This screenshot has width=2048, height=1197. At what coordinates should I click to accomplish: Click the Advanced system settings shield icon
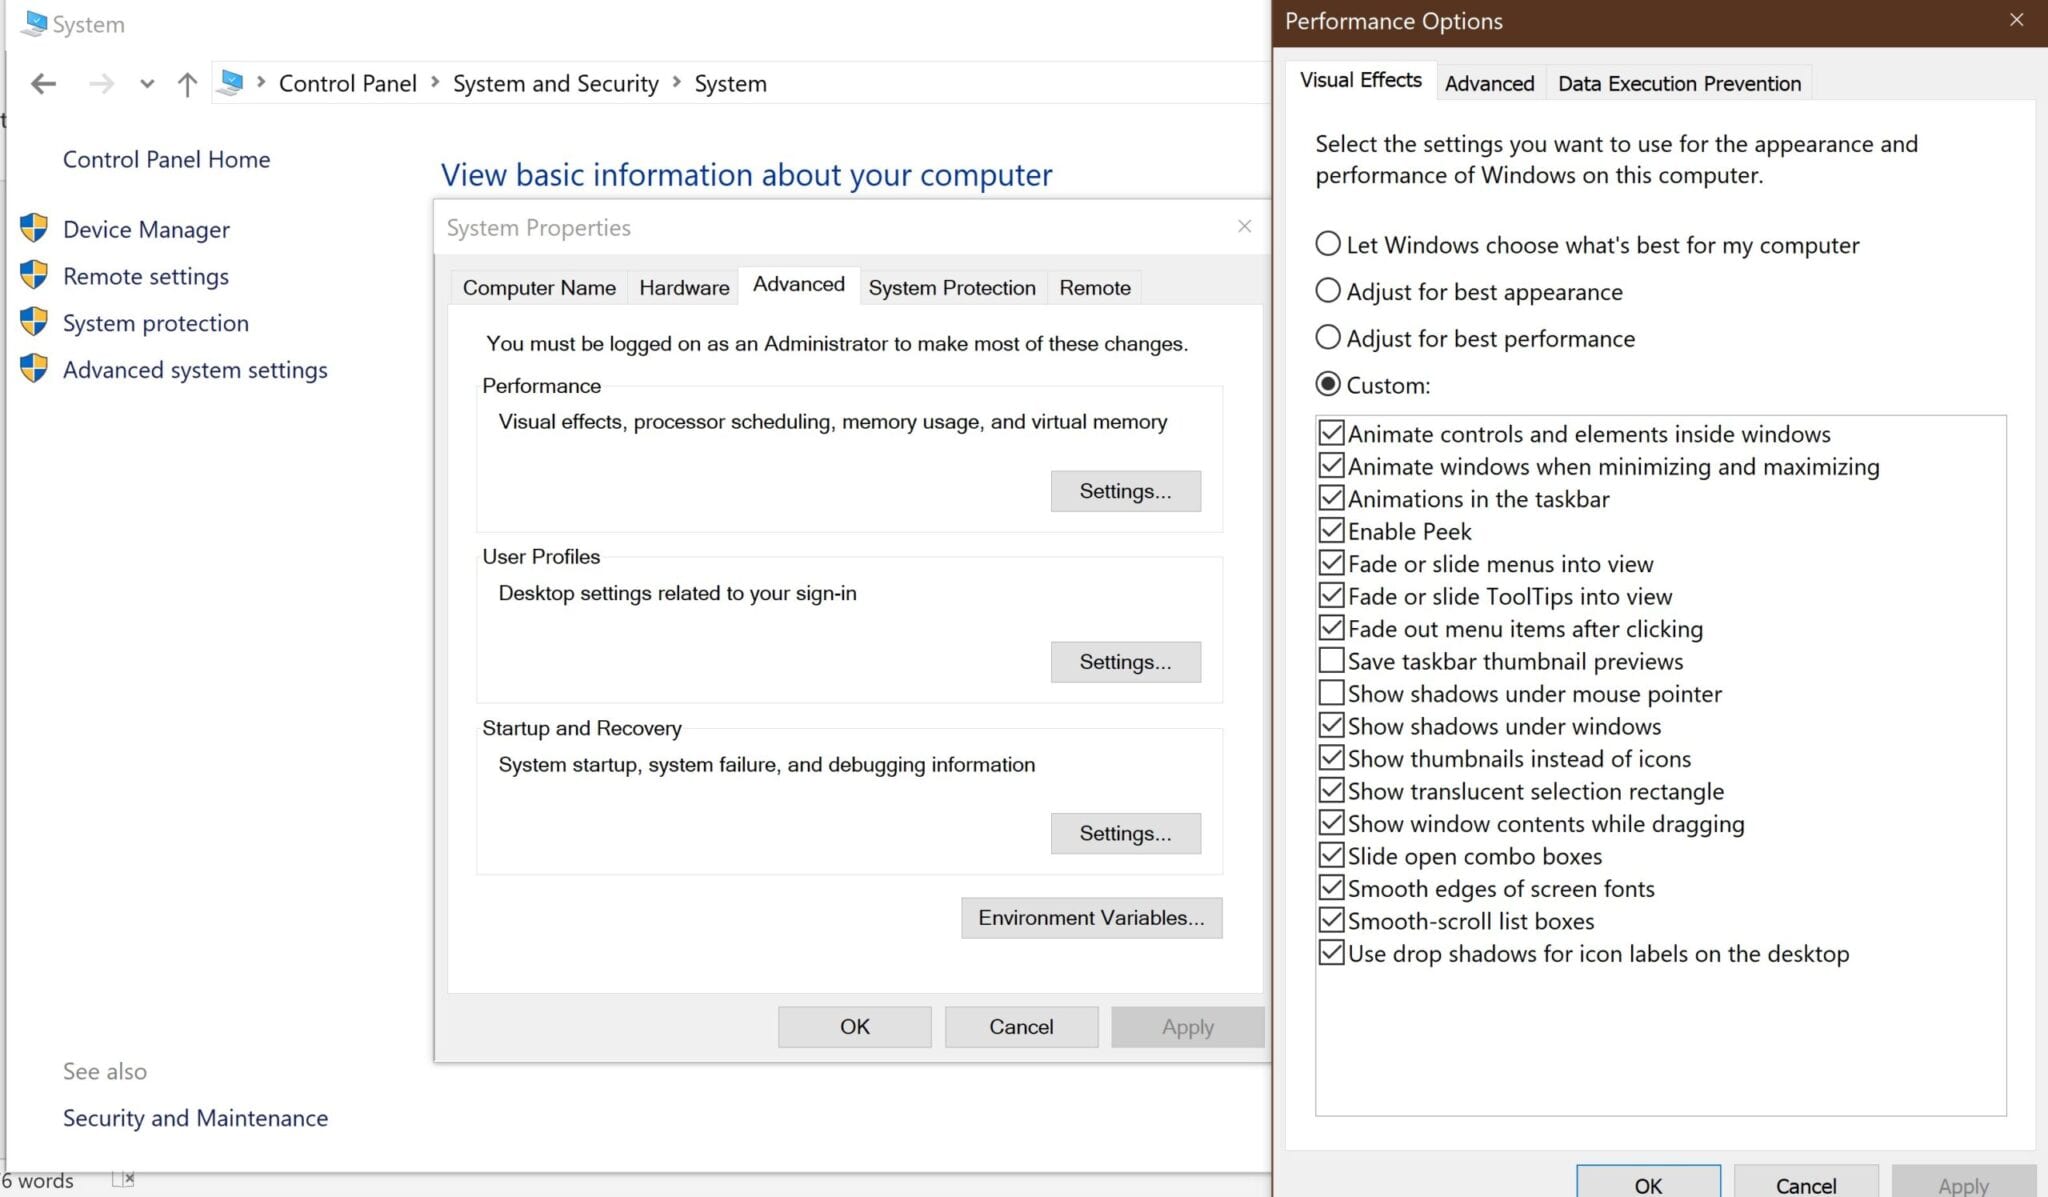tap(34, 369)
